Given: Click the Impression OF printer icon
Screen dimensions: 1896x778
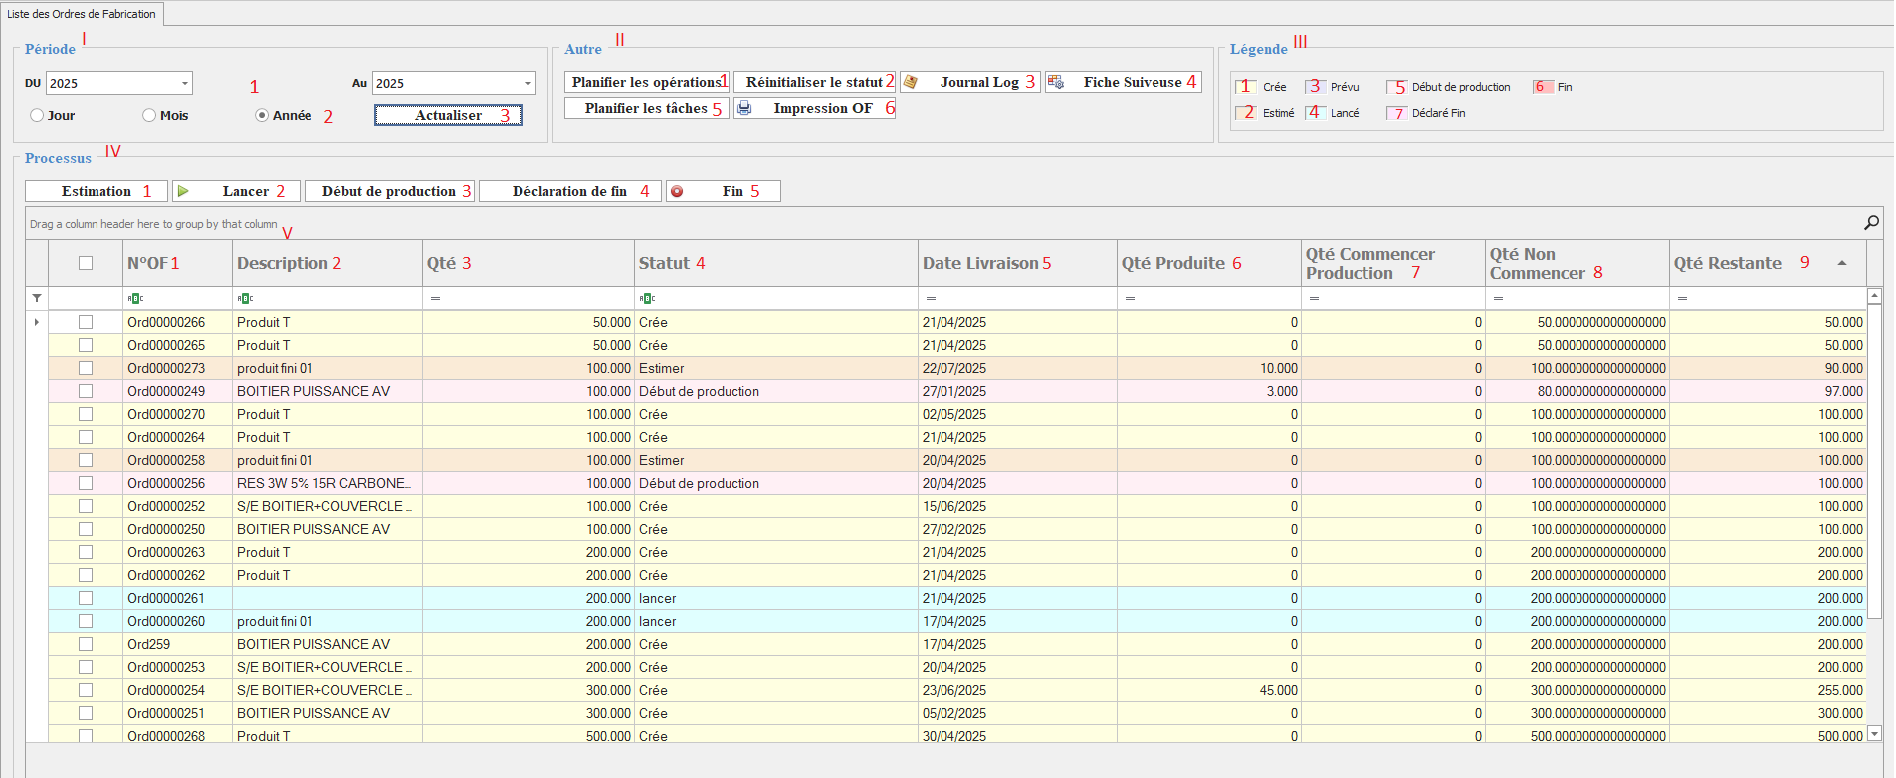Looking at the screenshot, I should pyautogui.click(x=744, y=108).
